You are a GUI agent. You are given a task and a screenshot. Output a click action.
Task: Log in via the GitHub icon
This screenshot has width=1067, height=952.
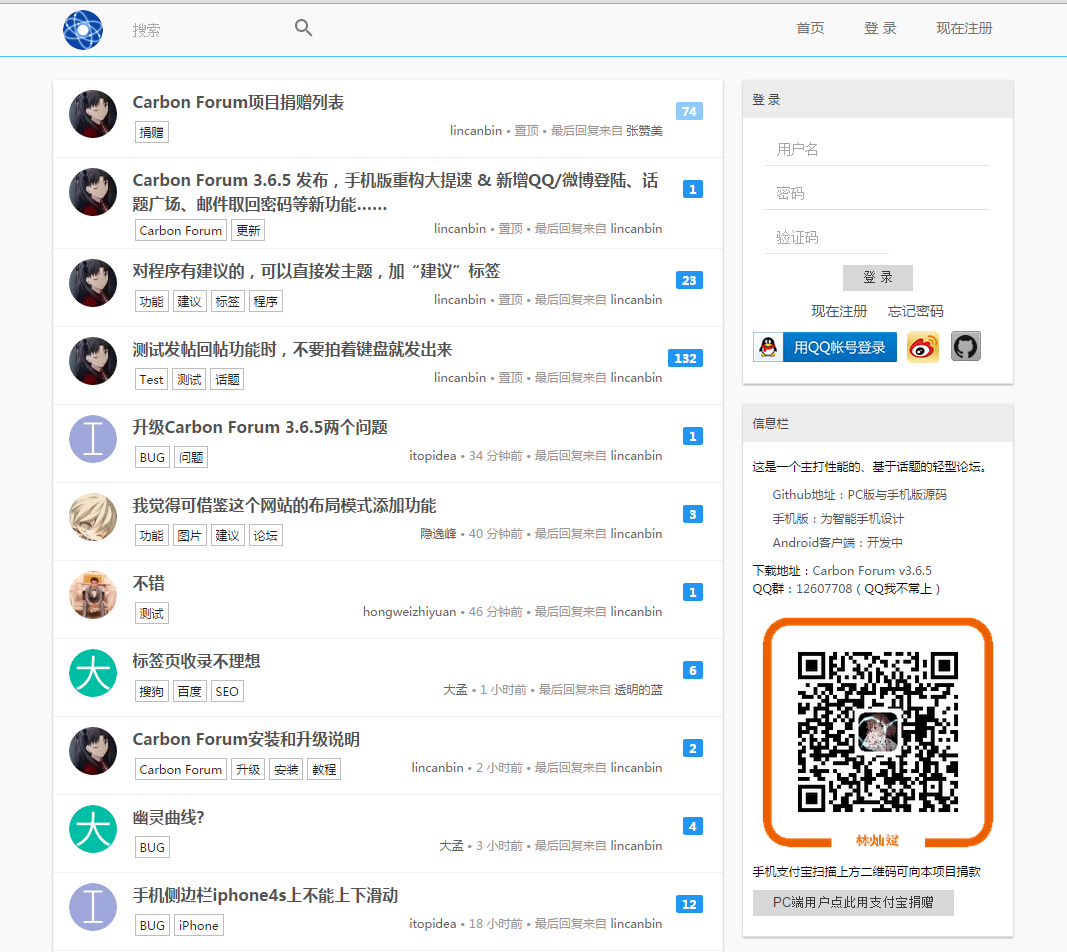coord(966,347)
